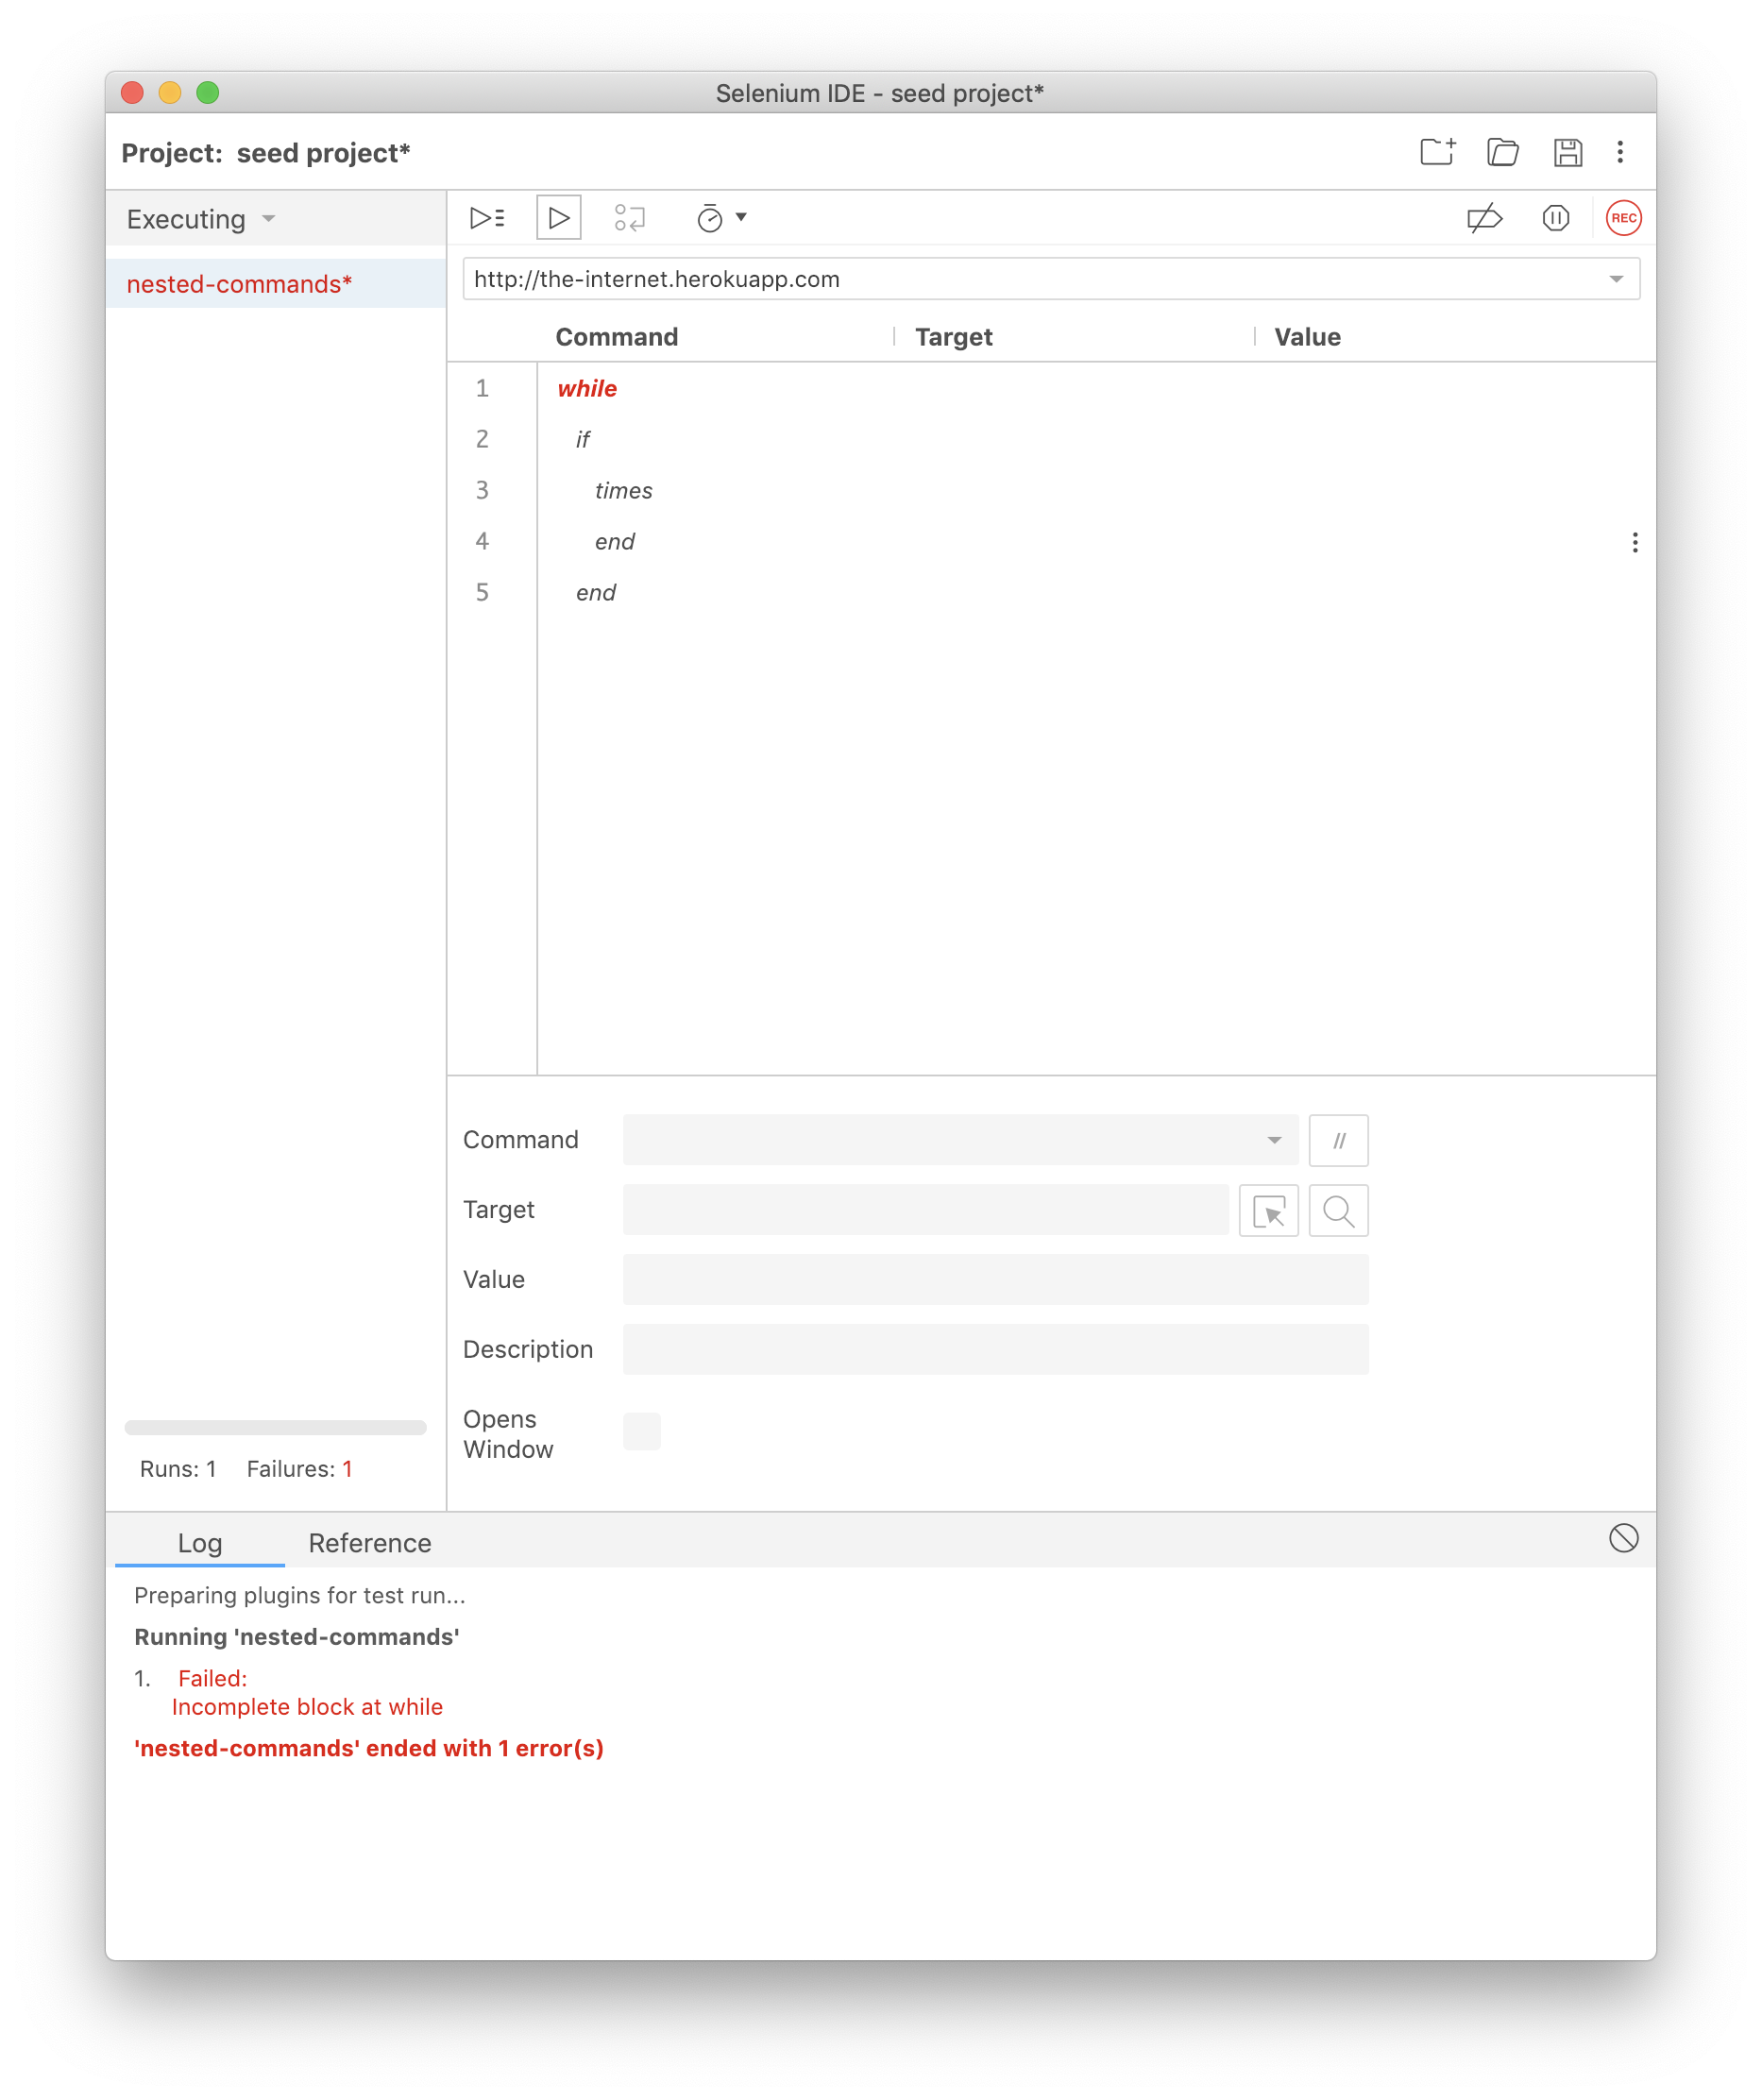Save the project with the disk icon

1567,152
